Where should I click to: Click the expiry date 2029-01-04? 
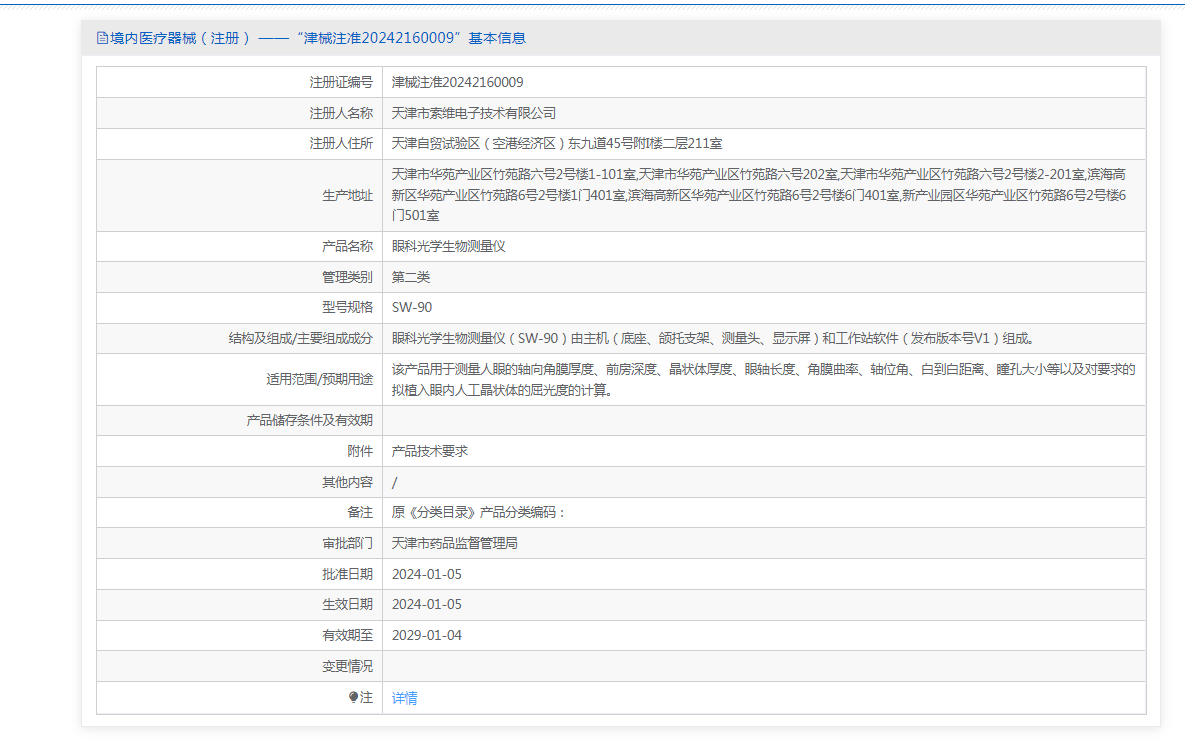tap(427, 635)
